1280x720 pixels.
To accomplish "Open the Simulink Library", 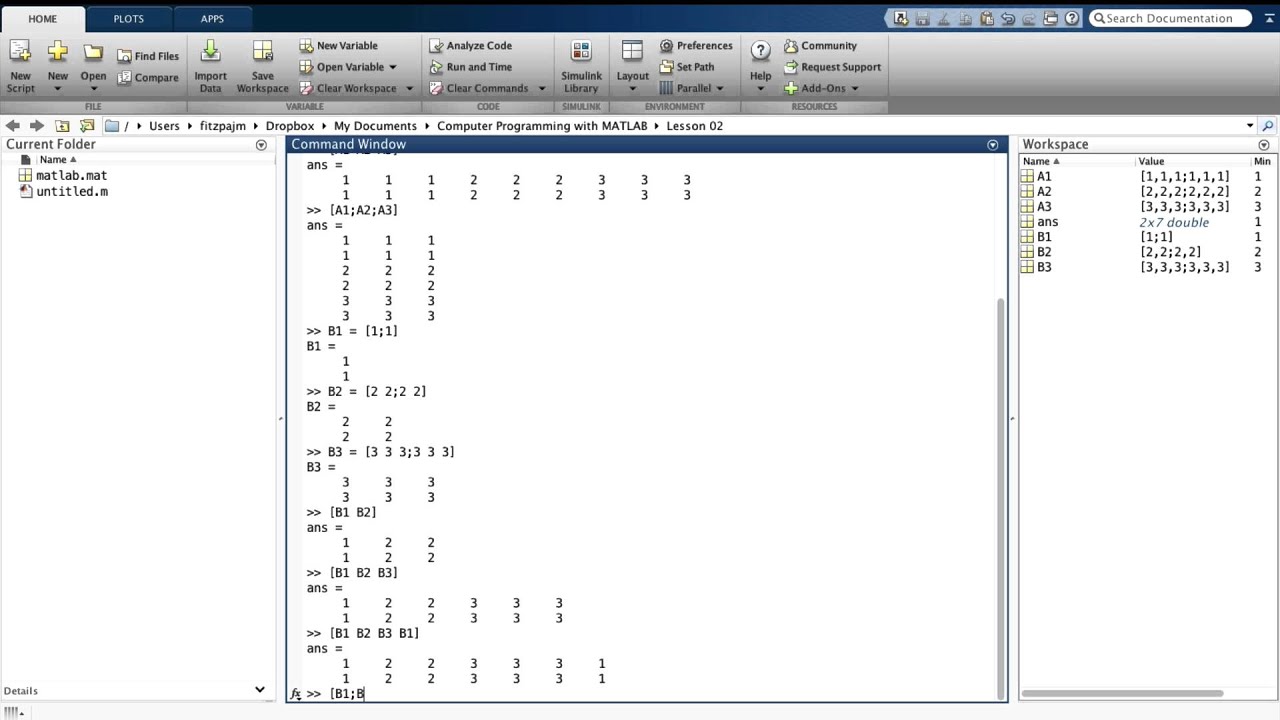I will (581, 67).
